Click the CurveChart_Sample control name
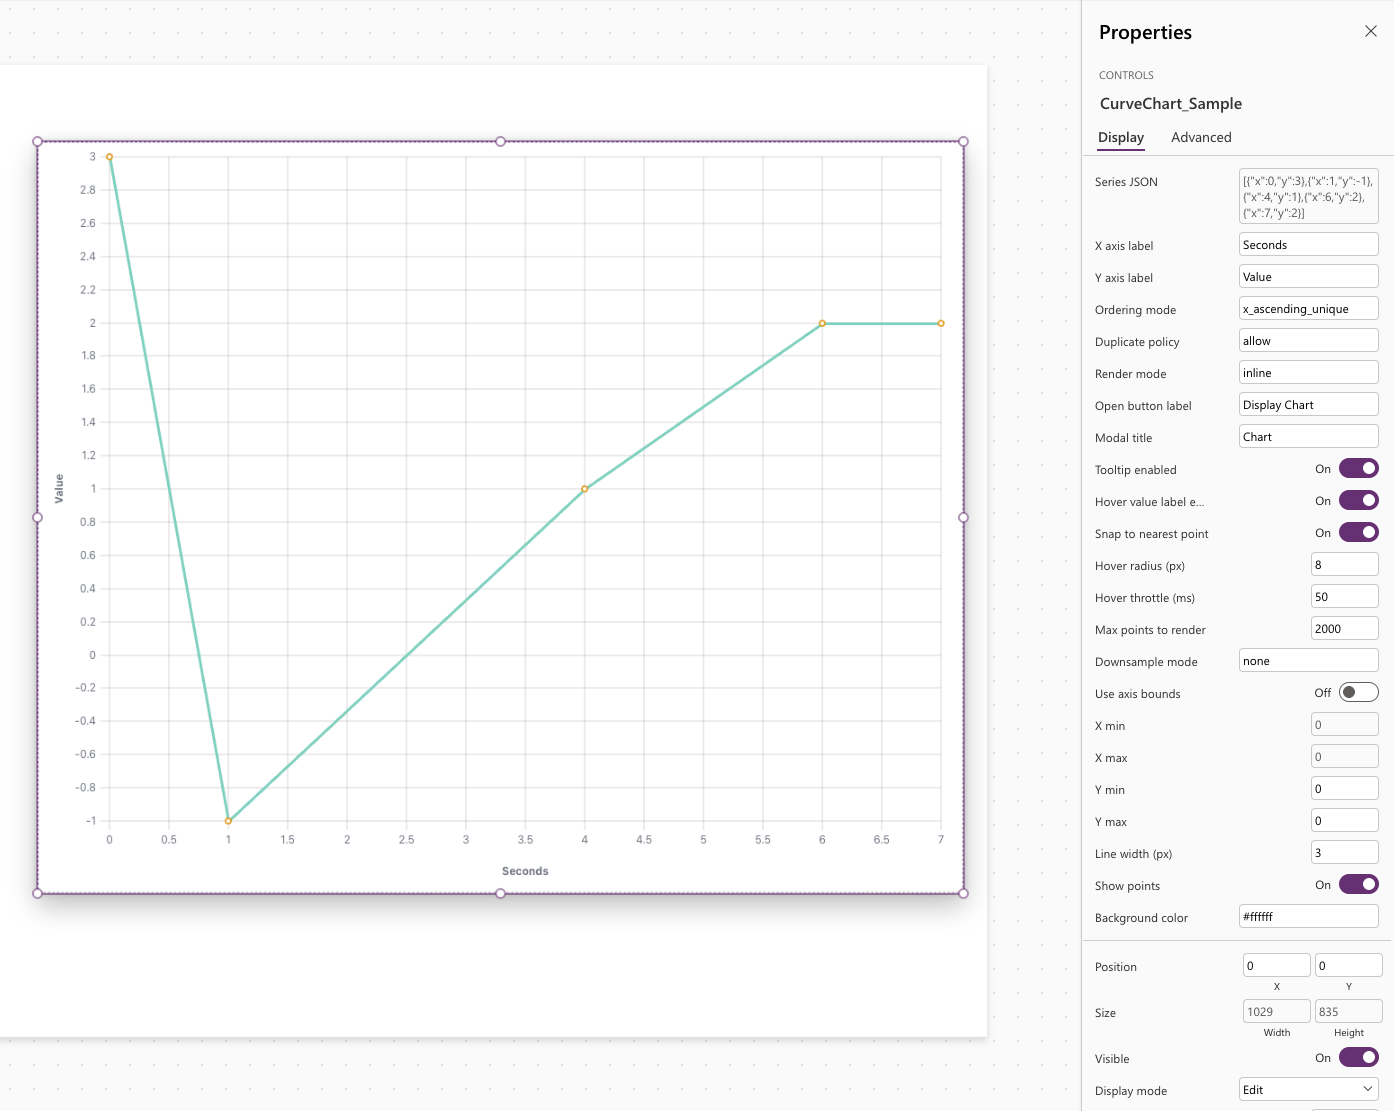 (x=1170, y=103)
